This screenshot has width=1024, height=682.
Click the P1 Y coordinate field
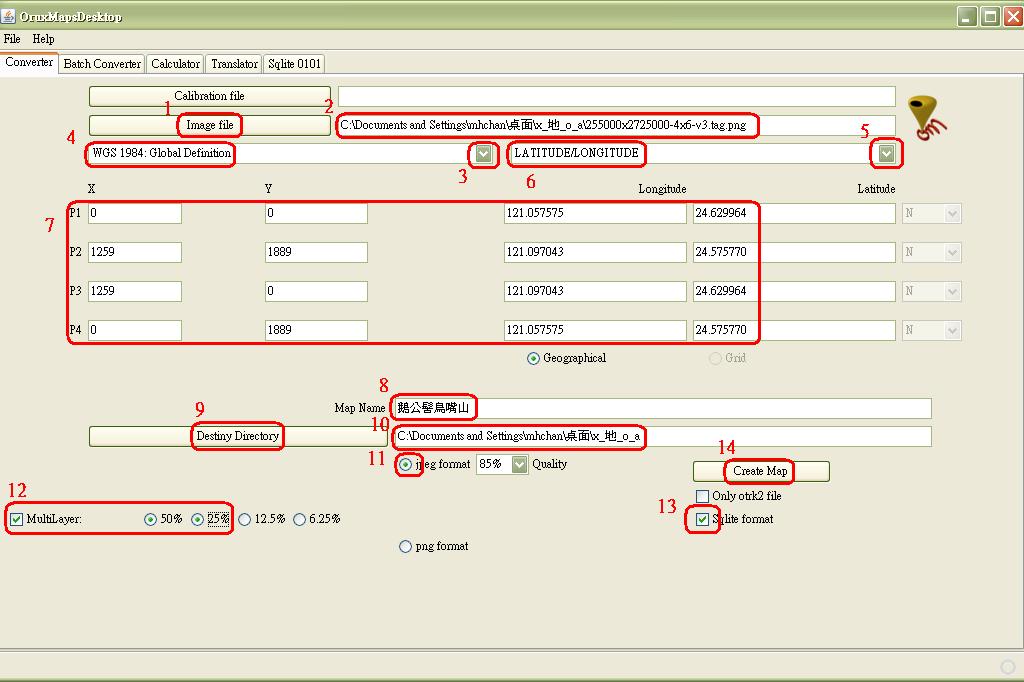click(316, 213)
